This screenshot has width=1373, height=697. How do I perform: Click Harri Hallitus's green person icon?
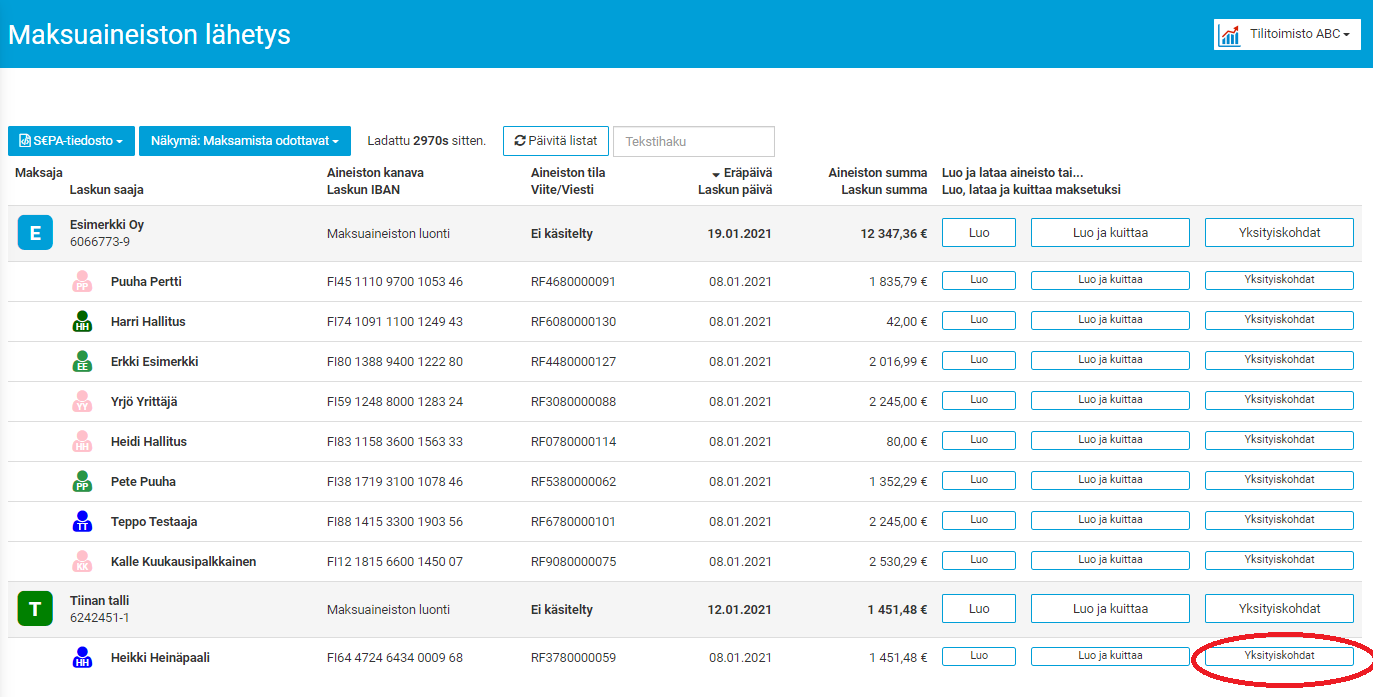coord(83,322)
